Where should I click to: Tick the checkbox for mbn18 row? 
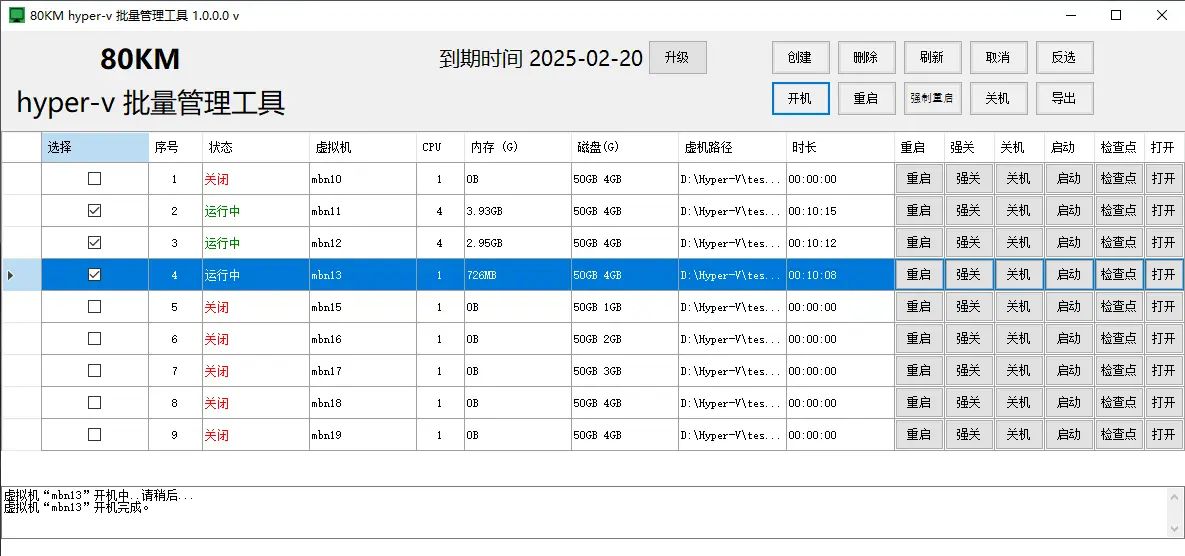point(94,403)
